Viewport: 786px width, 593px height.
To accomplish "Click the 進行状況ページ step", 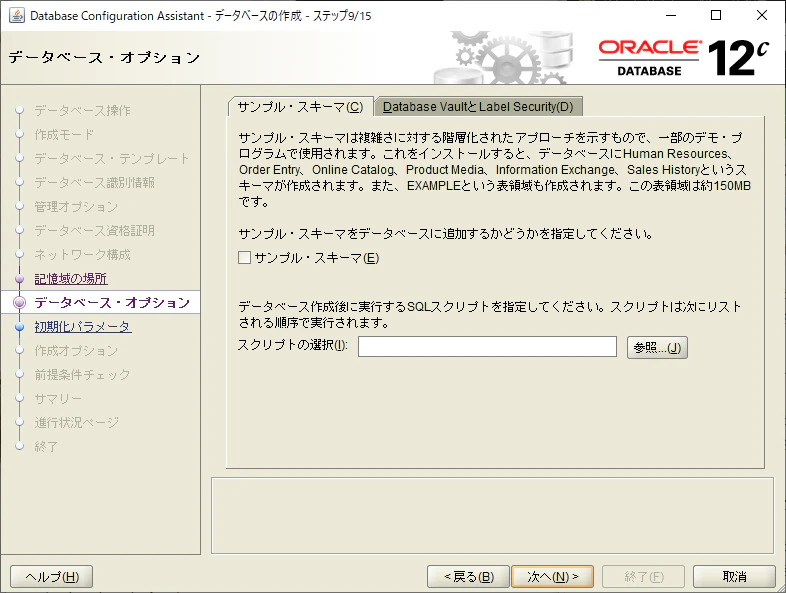I will 77,423.
